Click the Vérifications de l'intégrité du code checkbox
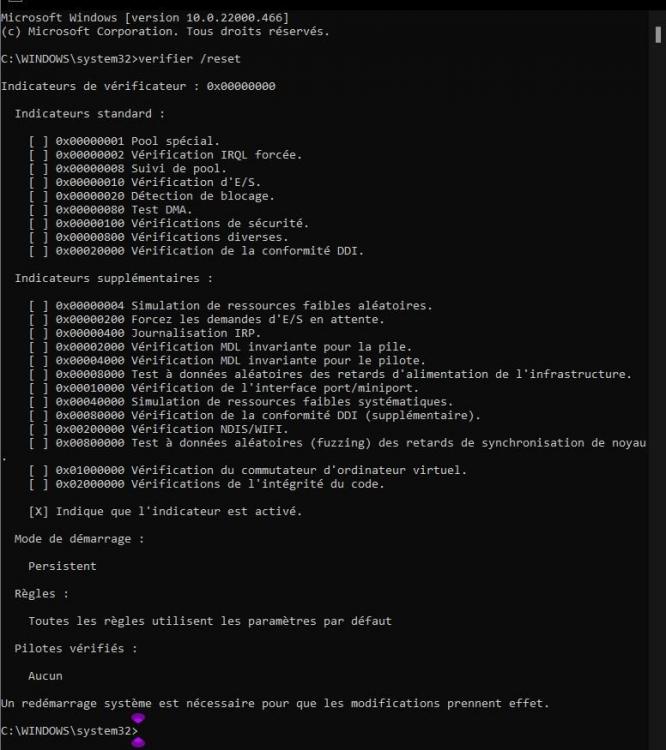Screen dimensions: 666x750 (38, 484)
